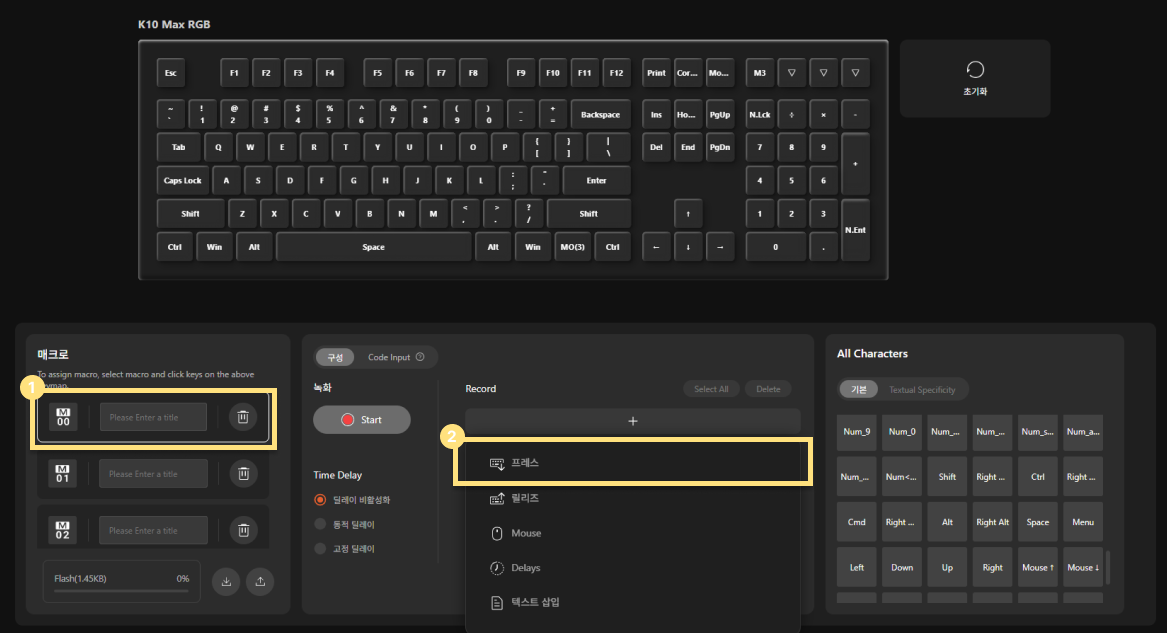Click the help icon next to Code Input
Screen dimensions: 1167x633
click(x=420, y=357)
